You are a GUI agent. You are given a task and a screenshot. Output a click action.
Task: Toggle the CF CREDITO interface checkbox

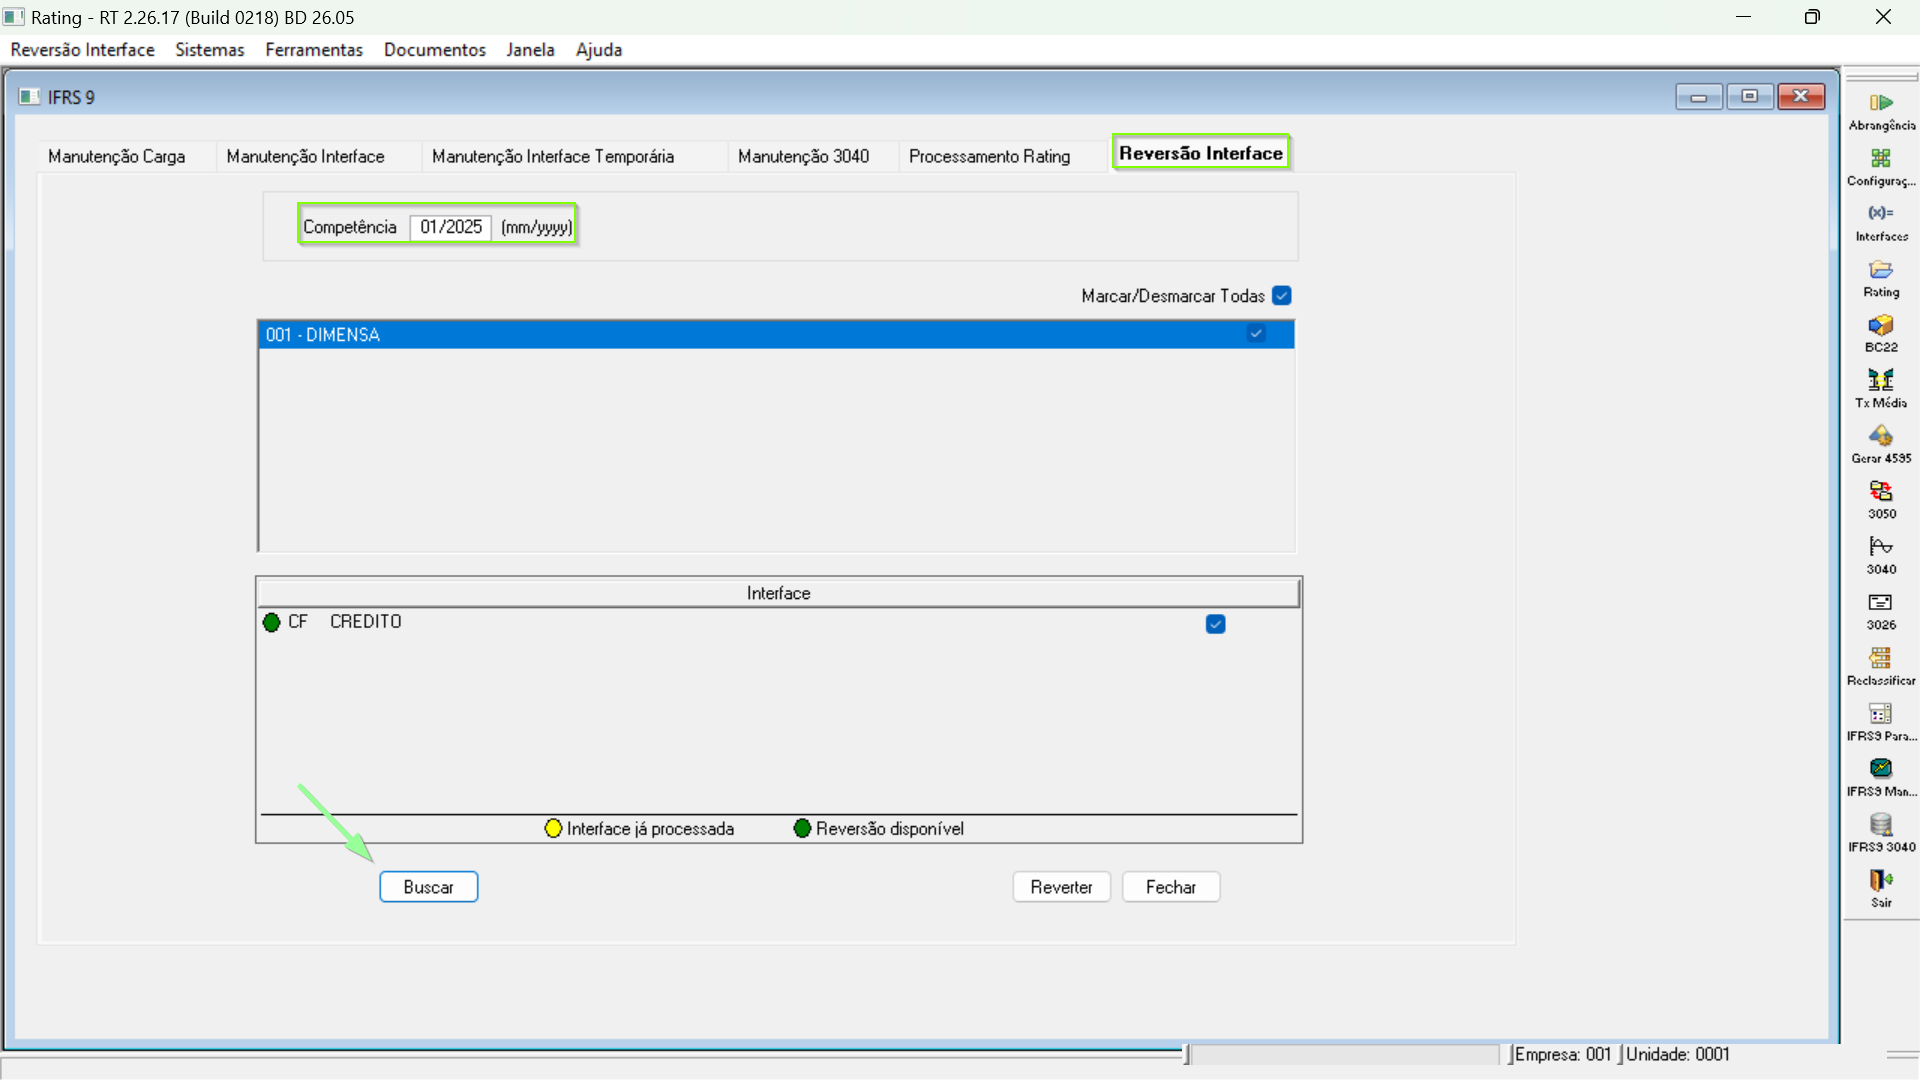1215,624
